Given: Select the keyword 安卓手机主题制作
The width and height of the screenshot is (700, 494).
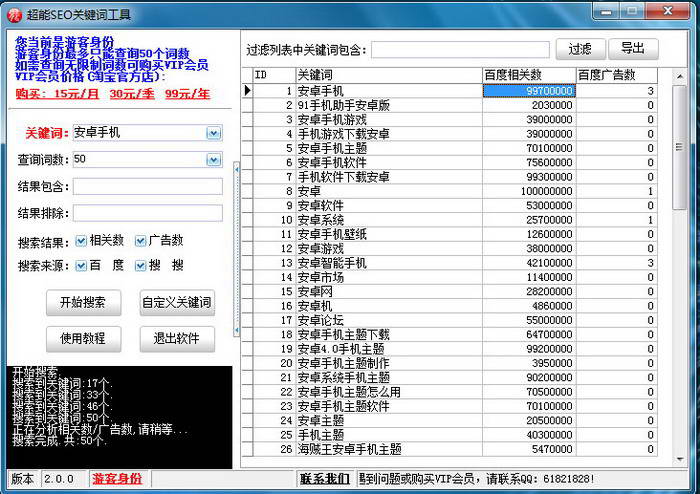Looking at the screenshot, I should 344,363.
